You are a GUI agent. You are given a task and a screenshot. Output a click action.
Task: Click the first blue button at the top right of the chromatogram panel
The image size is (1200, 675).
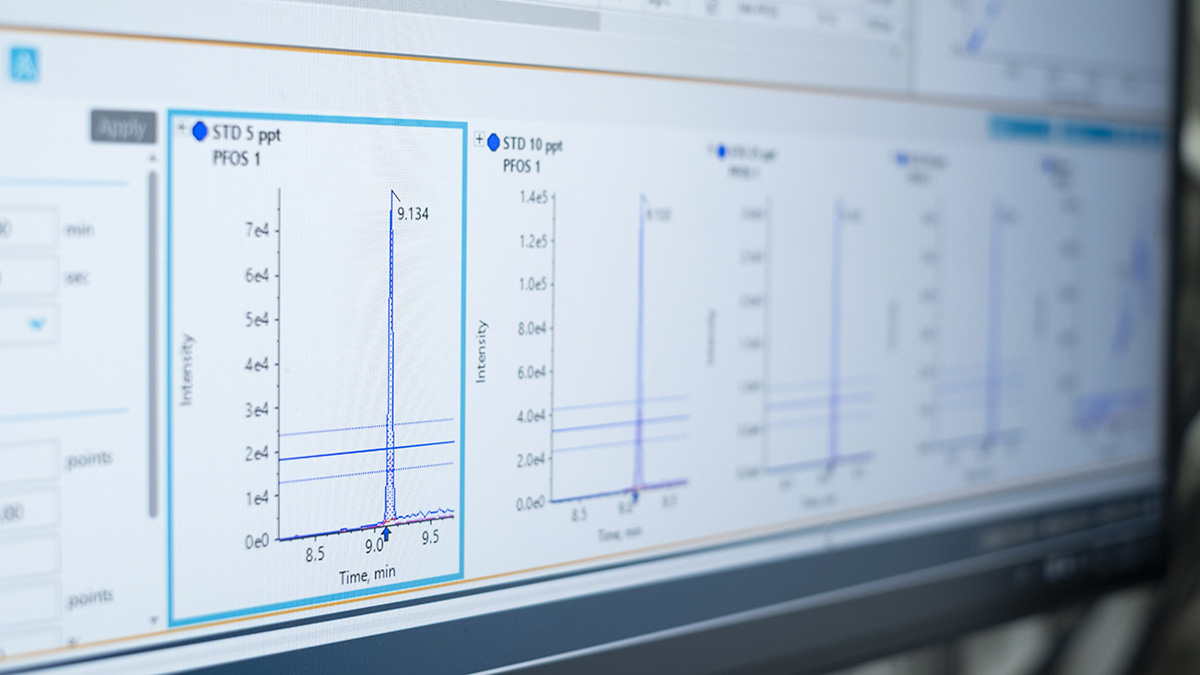pyautogui.click(x=1020, y=129)
